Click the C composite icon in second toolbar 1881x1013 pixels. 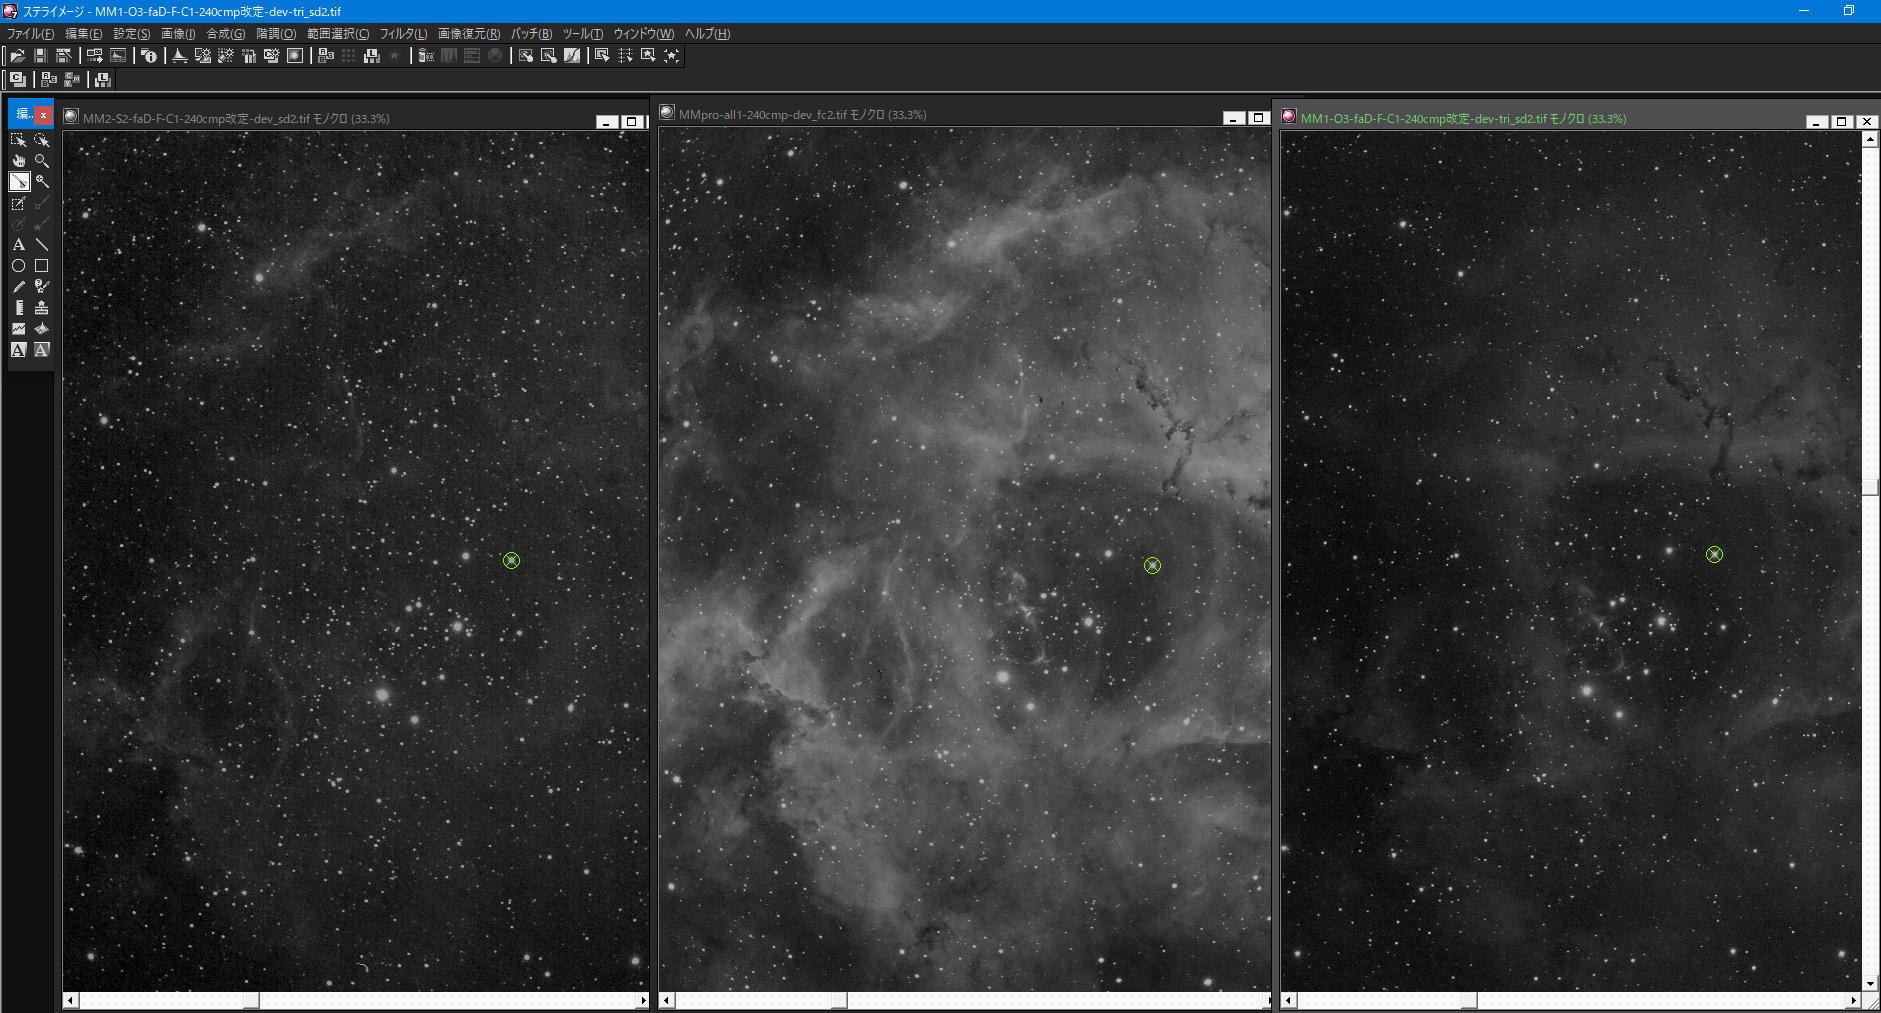17,79
